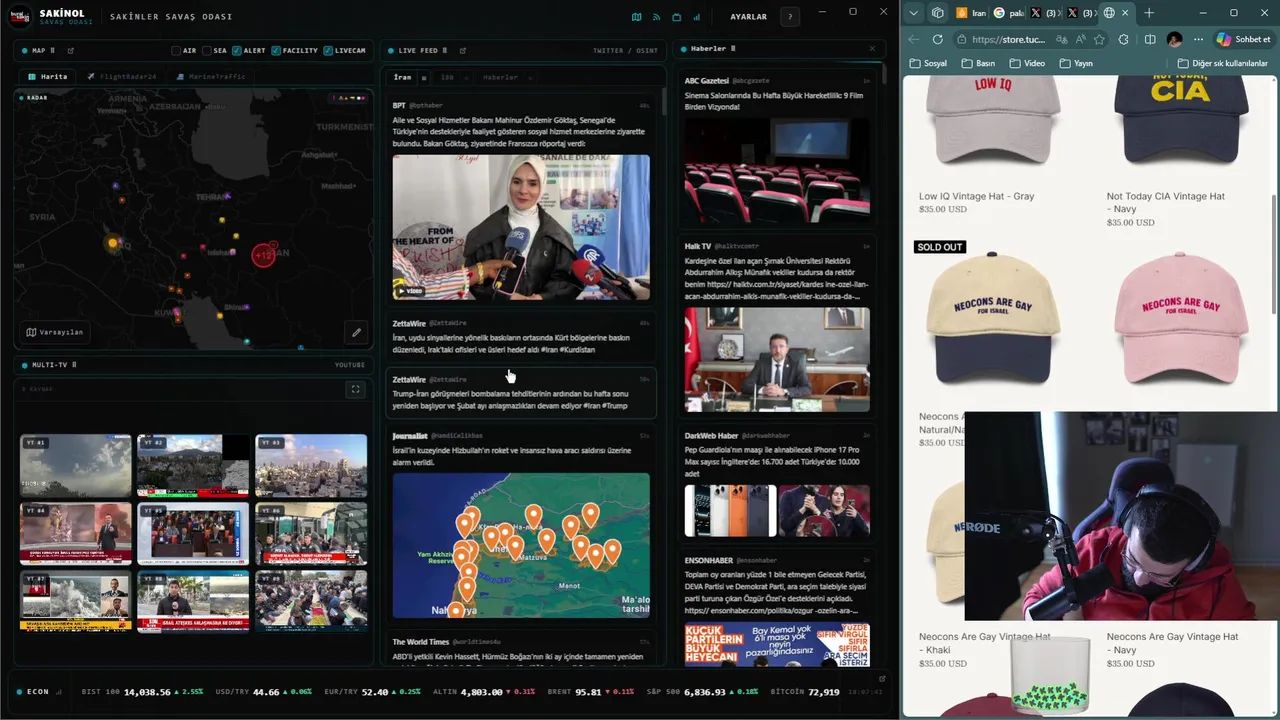
Task: Click the drag handle beside the LIVE FEED title
Action: [446, 50]
